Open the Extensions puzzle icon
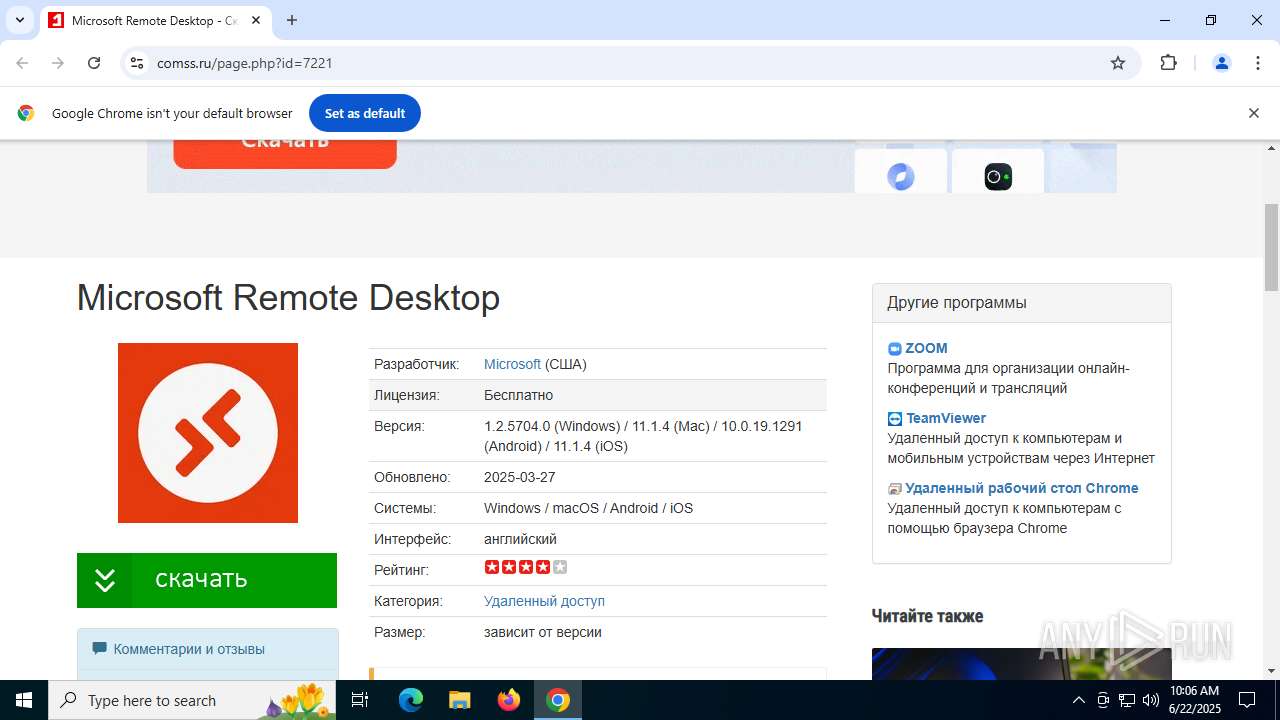Screen dimensions: 1280x720 tap(1168, 63)
